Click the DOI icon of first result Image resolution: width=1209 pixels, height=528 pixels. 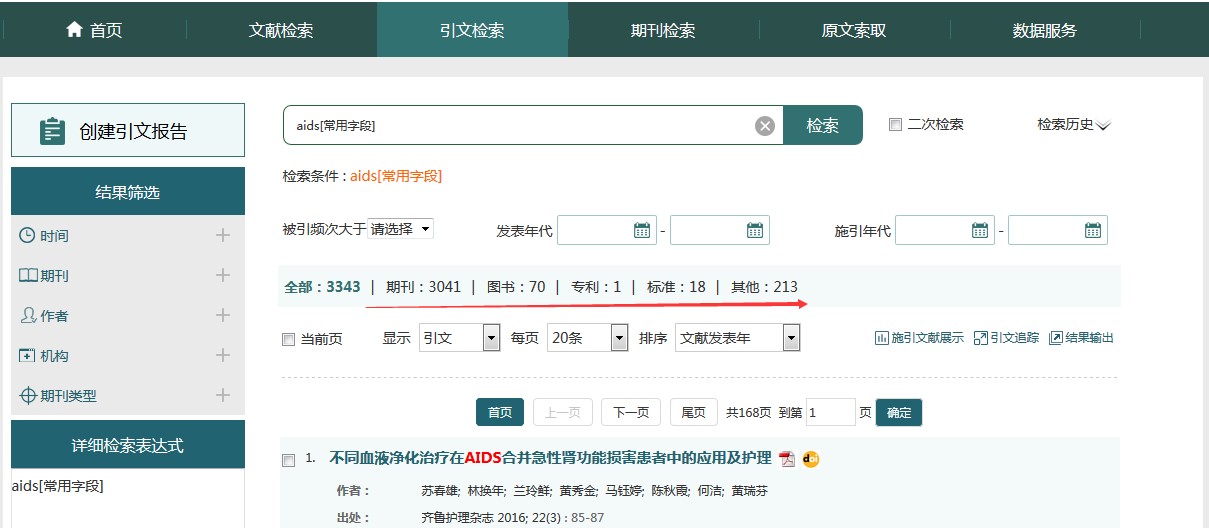click(x=810, y=459)
